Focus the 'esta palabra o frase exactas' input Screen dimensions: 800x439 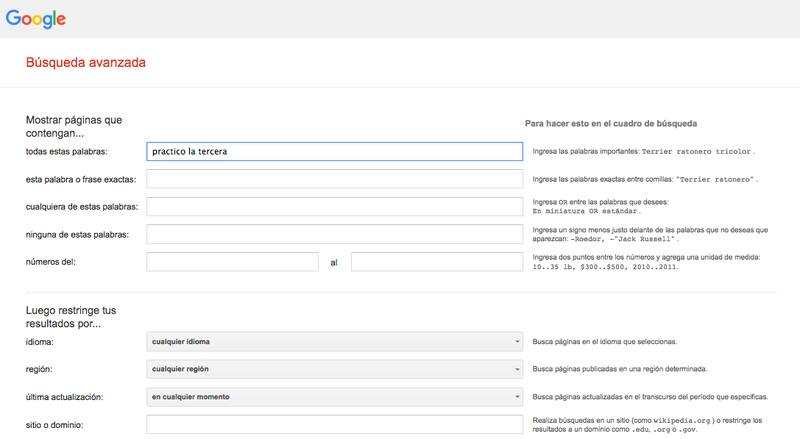[x=334, y=179]
